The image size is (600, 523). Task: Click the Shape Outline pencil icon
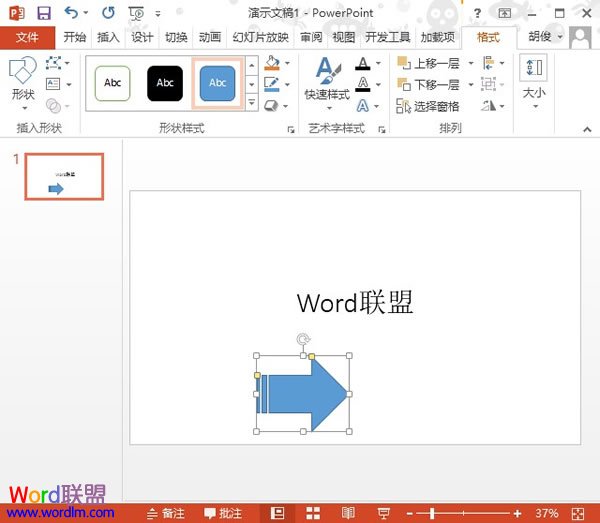[x=271, y=85]
